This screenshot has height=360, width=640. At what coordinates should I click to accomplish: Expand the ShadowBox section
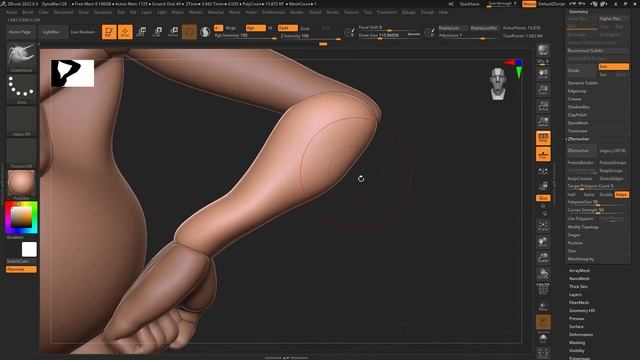click(579, 107)
